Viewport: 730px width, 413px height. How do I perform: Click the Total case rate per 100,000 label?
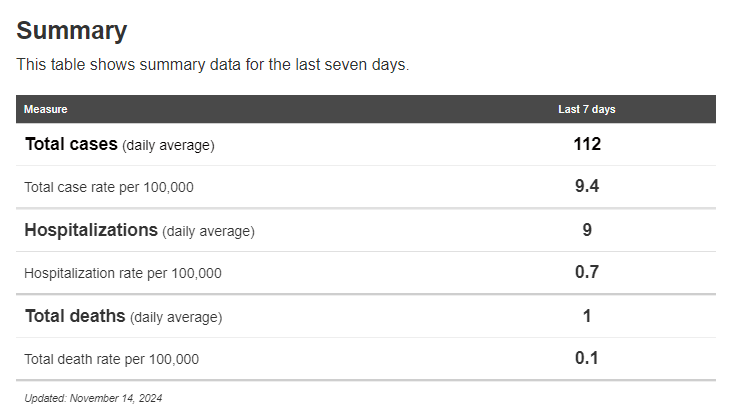click(109, 187)
